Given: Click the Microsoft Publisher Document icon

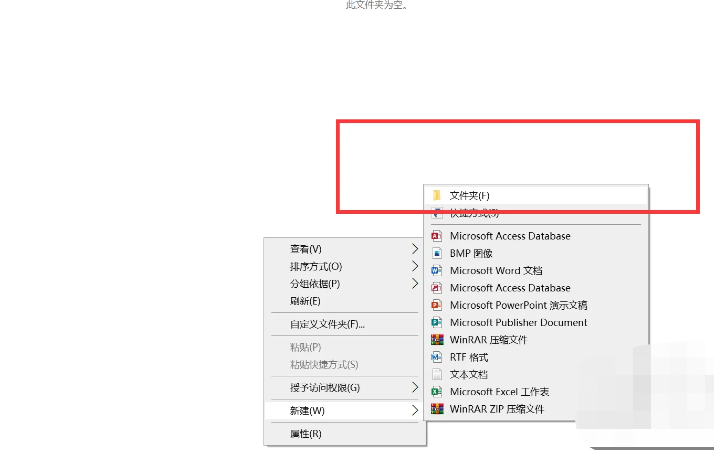Looking at the screenshot, I should pyautogui.click(x=436, y=322).
